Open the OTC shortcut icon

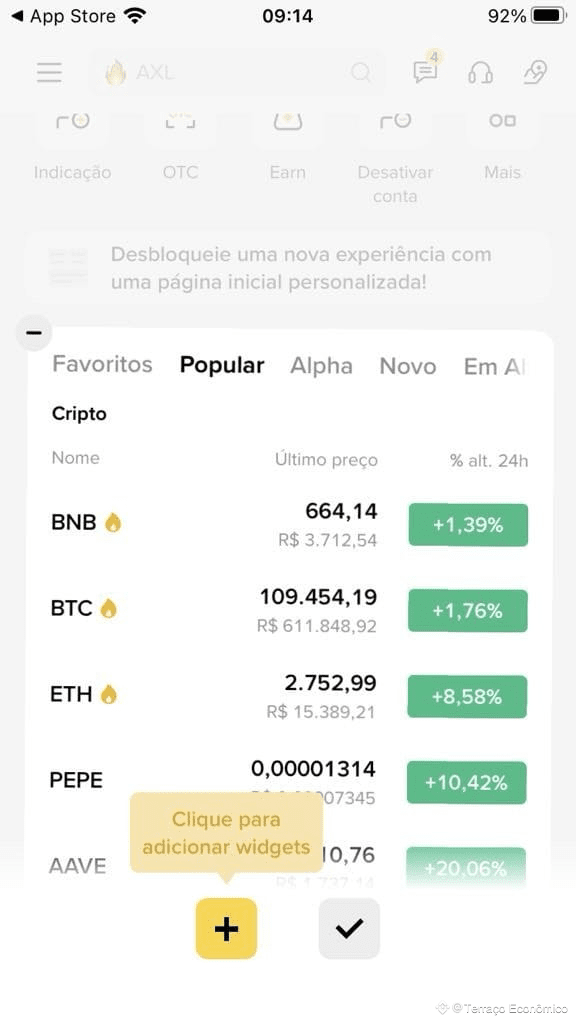[x=180, y=121]
